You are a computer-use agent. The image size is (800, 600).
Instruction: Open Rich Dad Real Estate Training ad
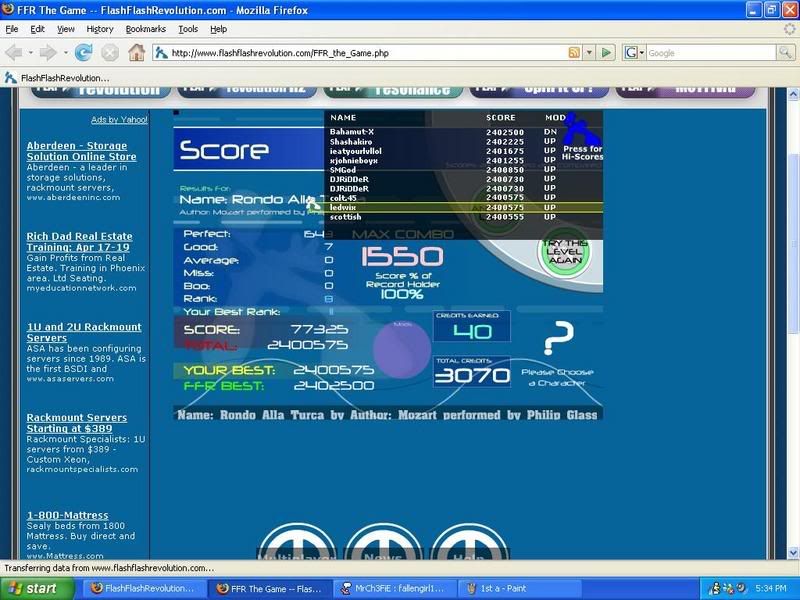[79, 242]
